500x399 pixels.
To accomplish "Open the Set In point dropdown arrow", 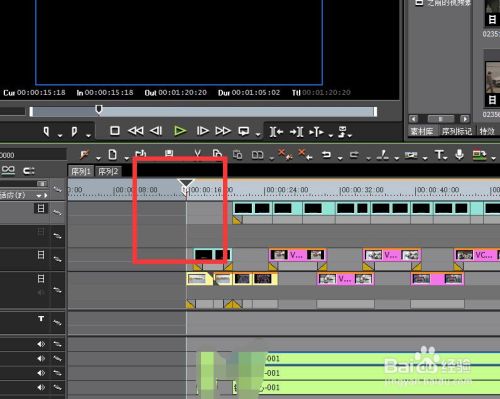I will pos(60,135).
